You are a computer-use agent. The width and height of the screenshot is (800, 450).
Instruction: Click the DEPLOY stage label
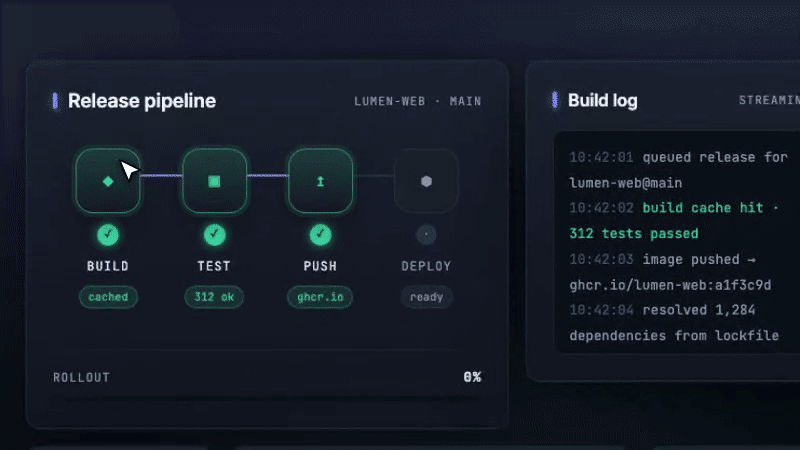click(x=427, y=266)
